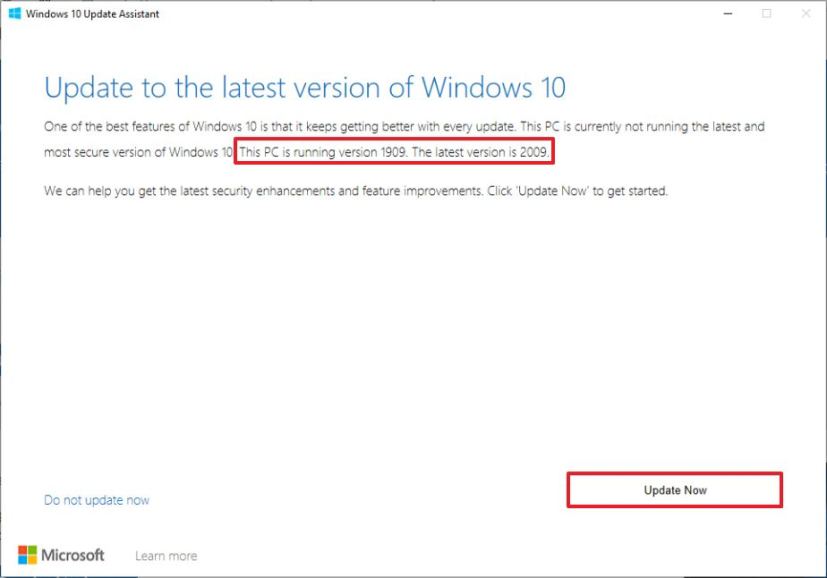Click the sentence starting 'One of the best features'
The width and height of the screenshot is (827, 578).
(400, 125)
